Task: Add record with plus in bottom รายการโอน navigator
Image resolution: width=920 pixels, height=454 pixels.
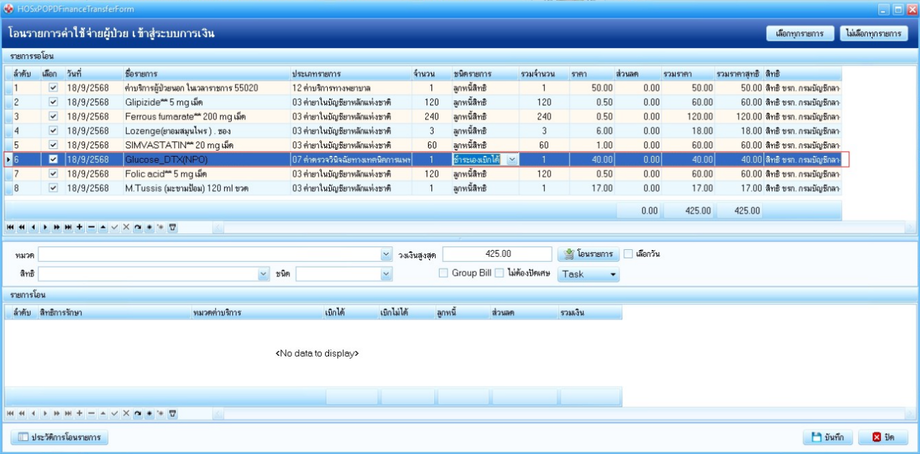Action: point(79,413)
